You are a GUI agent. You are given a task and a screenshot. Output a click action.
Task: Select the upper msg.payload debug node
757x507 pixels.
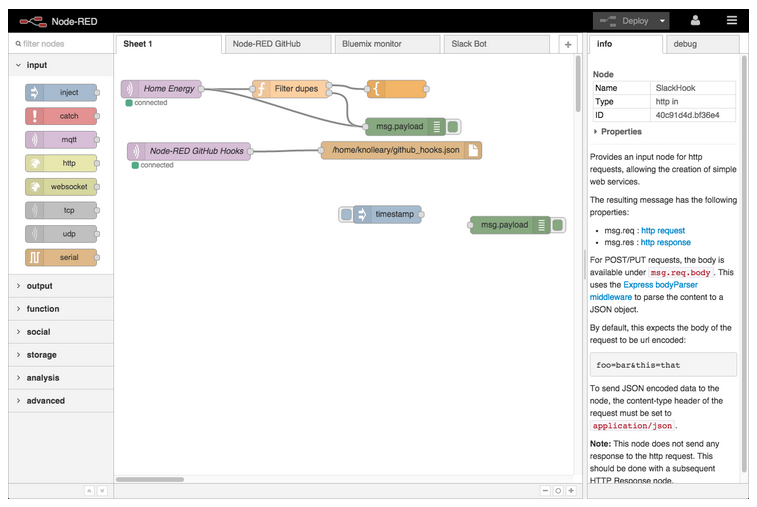pyautogui.click(x=405, y=127)
